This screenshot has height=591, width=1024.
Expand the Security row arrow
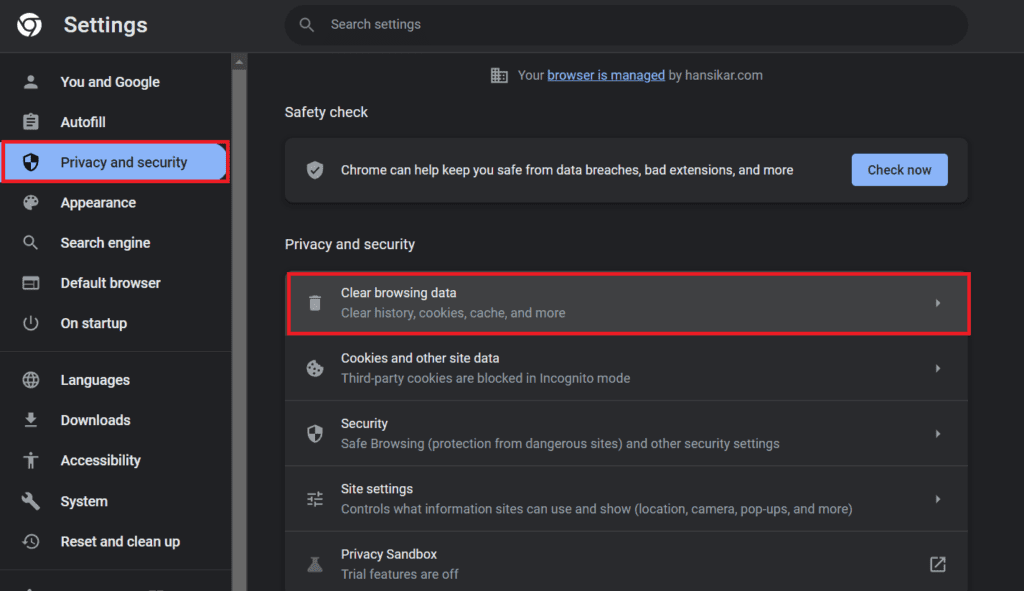pyautogui.click(x=937, y=434)
